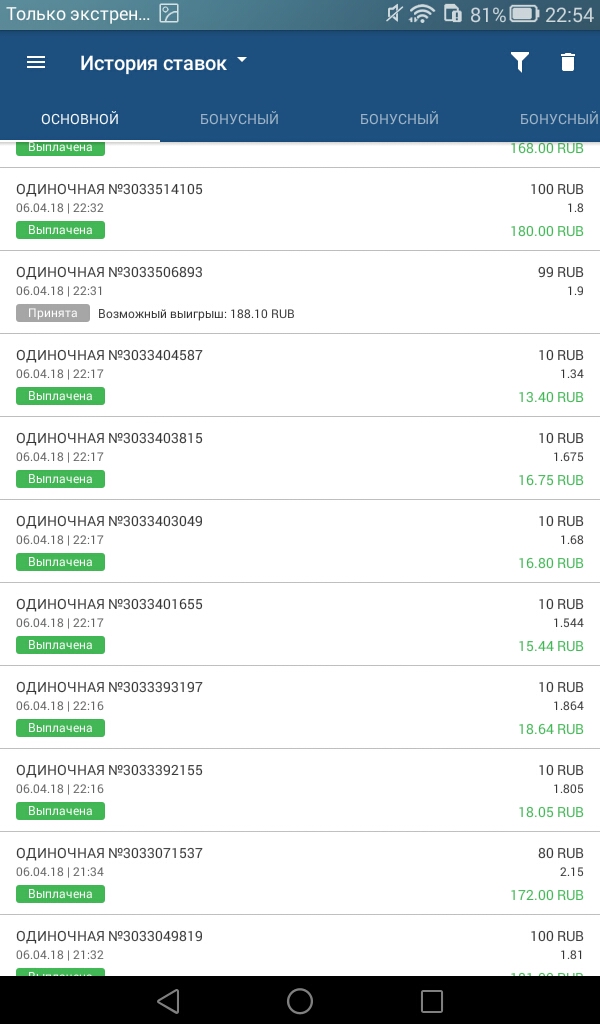Switch to the first Бонусный tab
Image resolution: width=600 pixels, height=1024 pixels.
click(239, 120)
